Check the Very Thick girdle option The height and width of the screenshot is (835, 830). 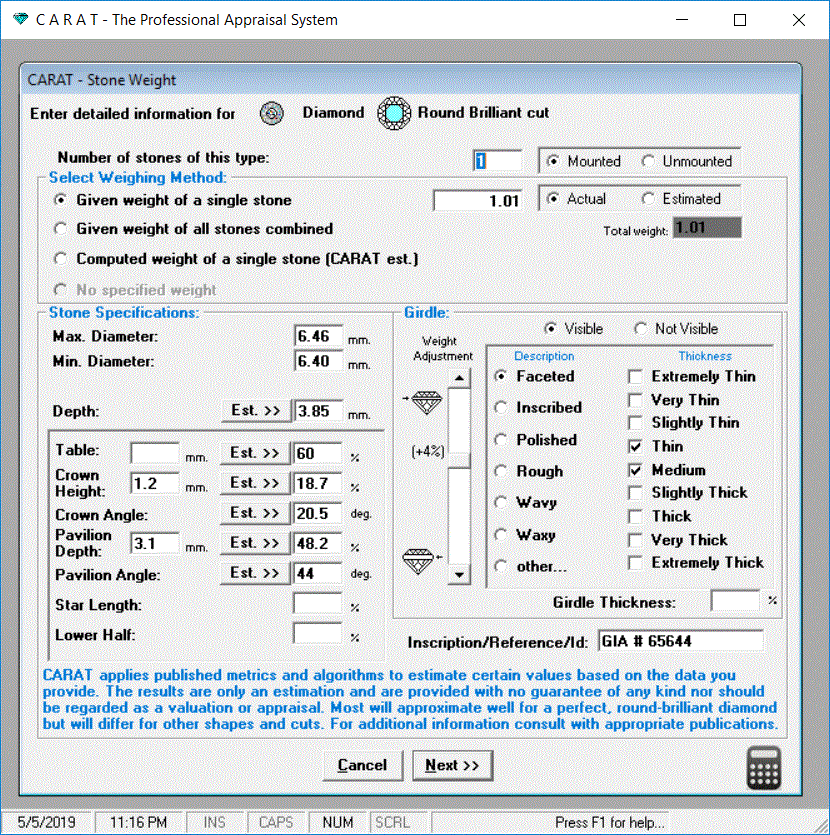635,540
